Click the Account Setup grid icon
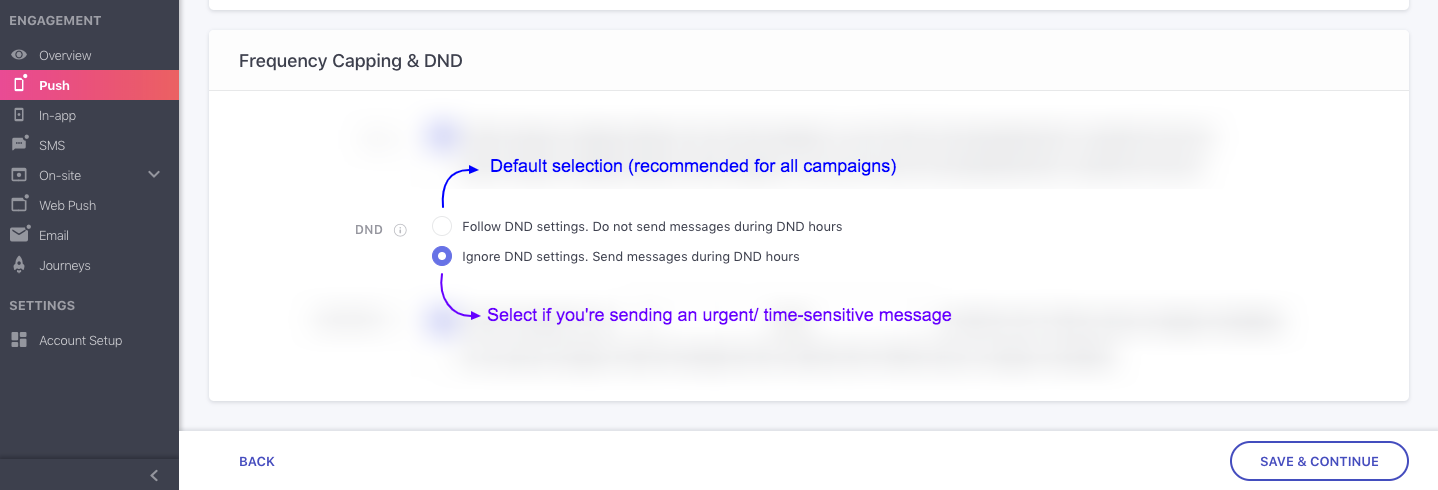The image size is (1438, 490). 19,340
